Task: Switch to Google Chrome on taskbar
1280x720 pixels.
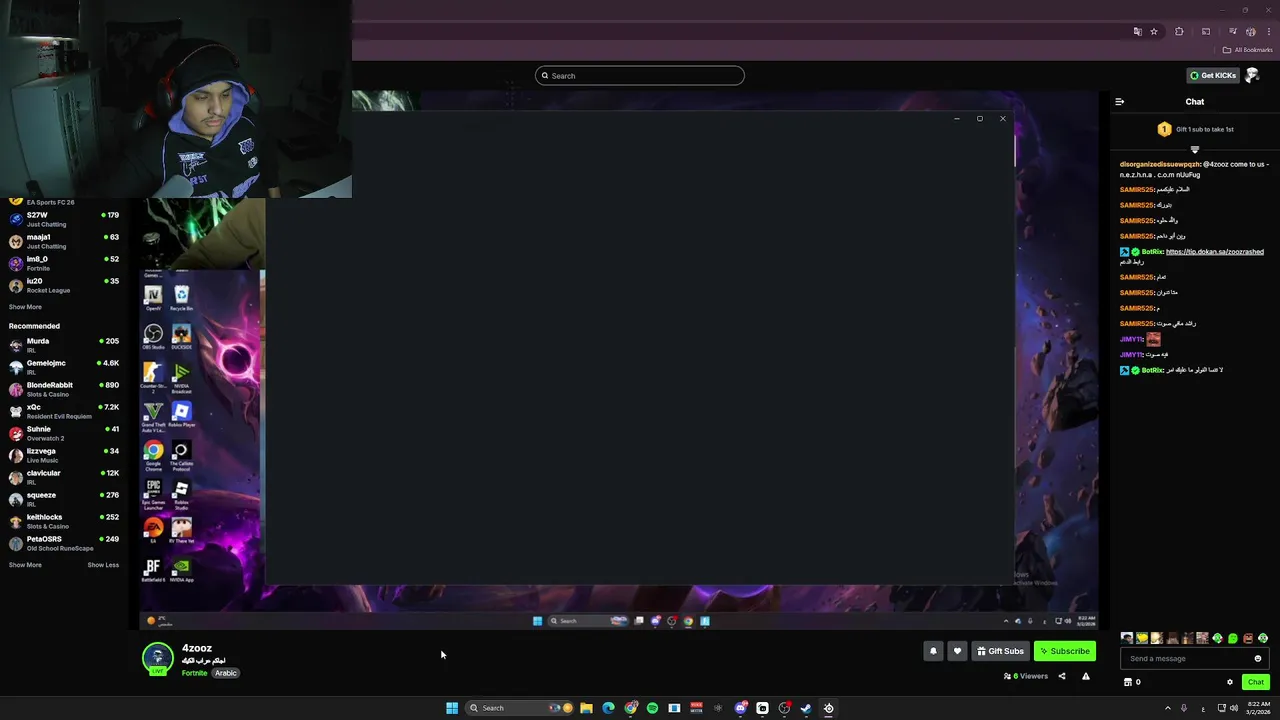Action: tap(631, 708)
